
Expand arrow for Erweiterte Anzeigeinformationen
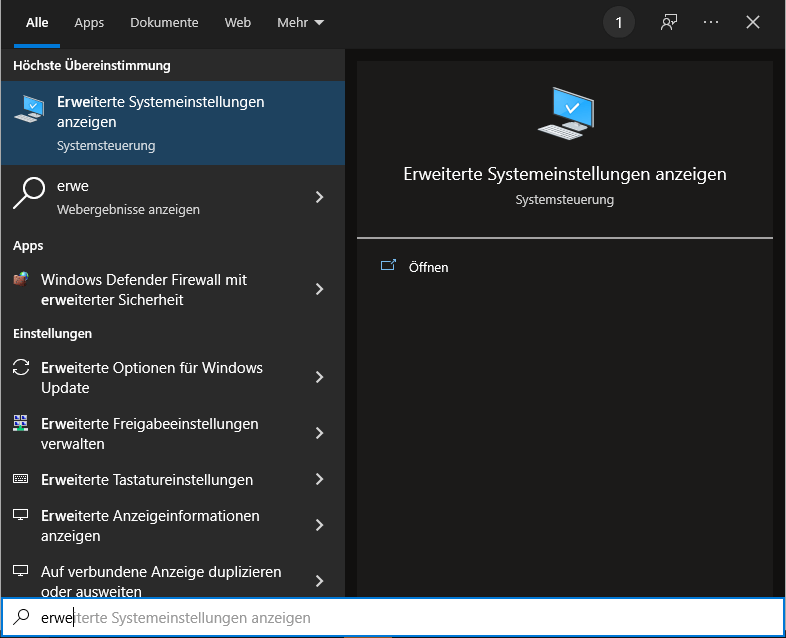tap(319, 525)
